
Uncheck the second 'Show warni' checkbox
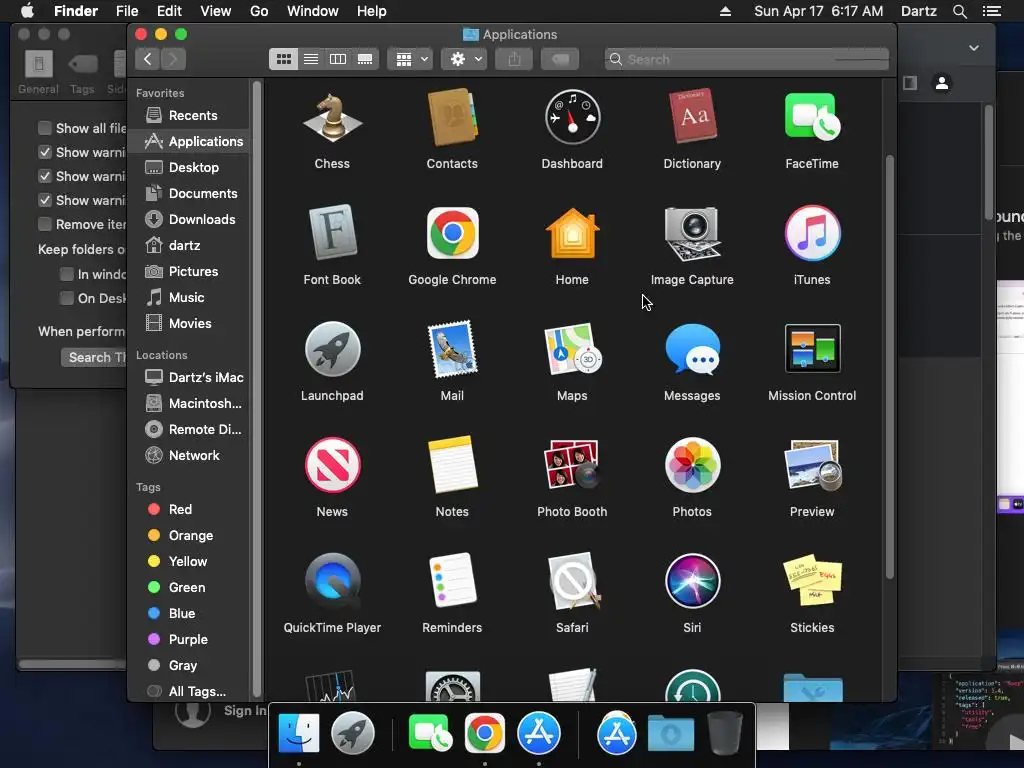44,176
